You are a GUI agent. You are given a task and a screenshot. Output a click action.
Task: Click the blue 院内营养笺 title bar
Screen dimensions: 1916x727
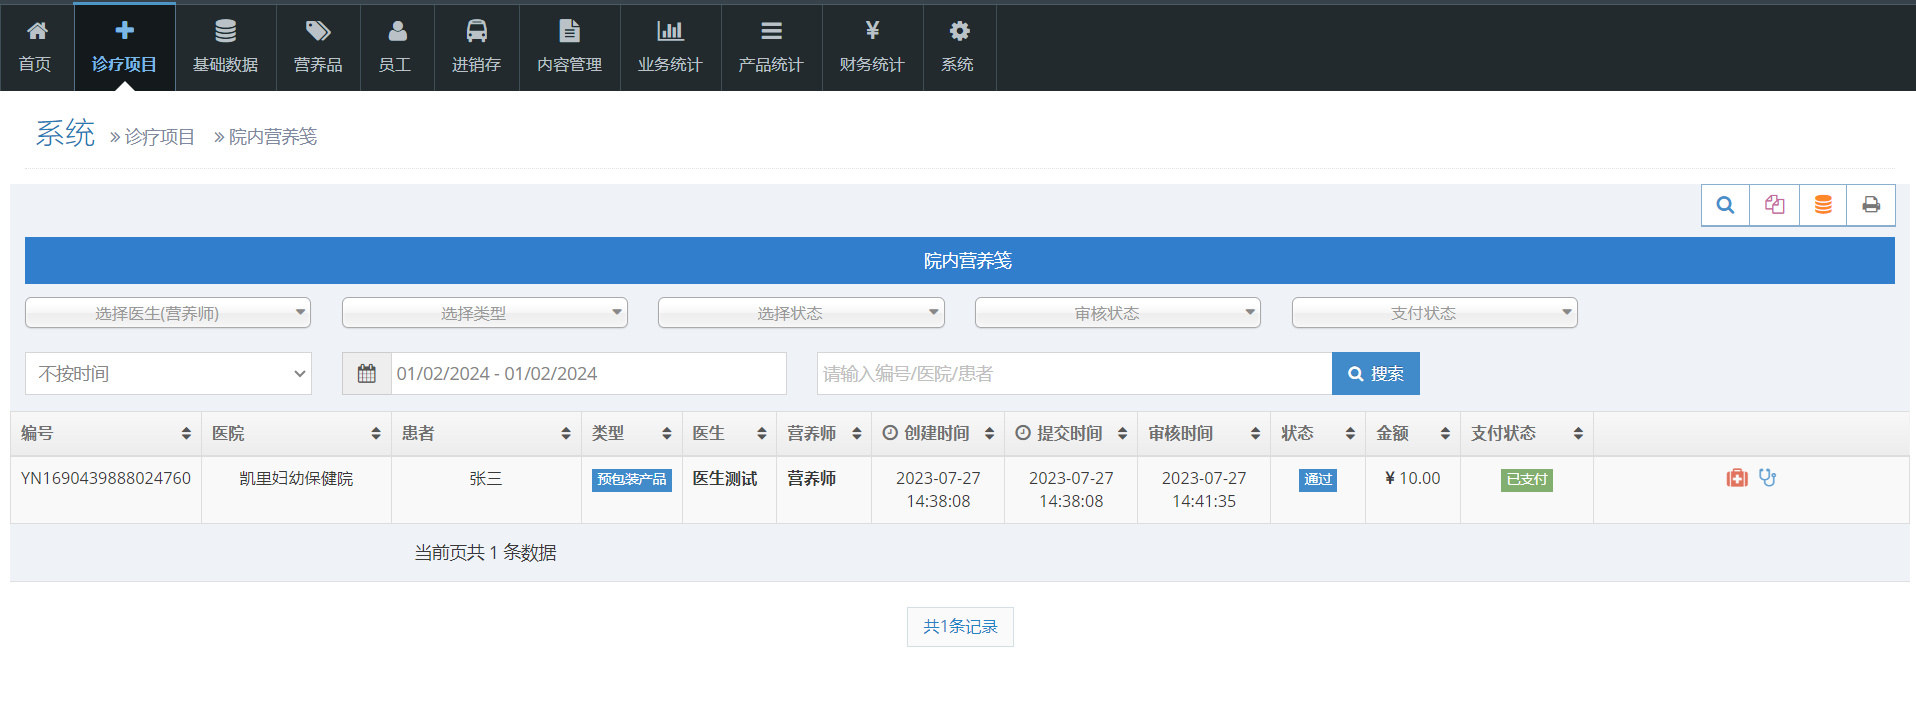click(960, 260)
